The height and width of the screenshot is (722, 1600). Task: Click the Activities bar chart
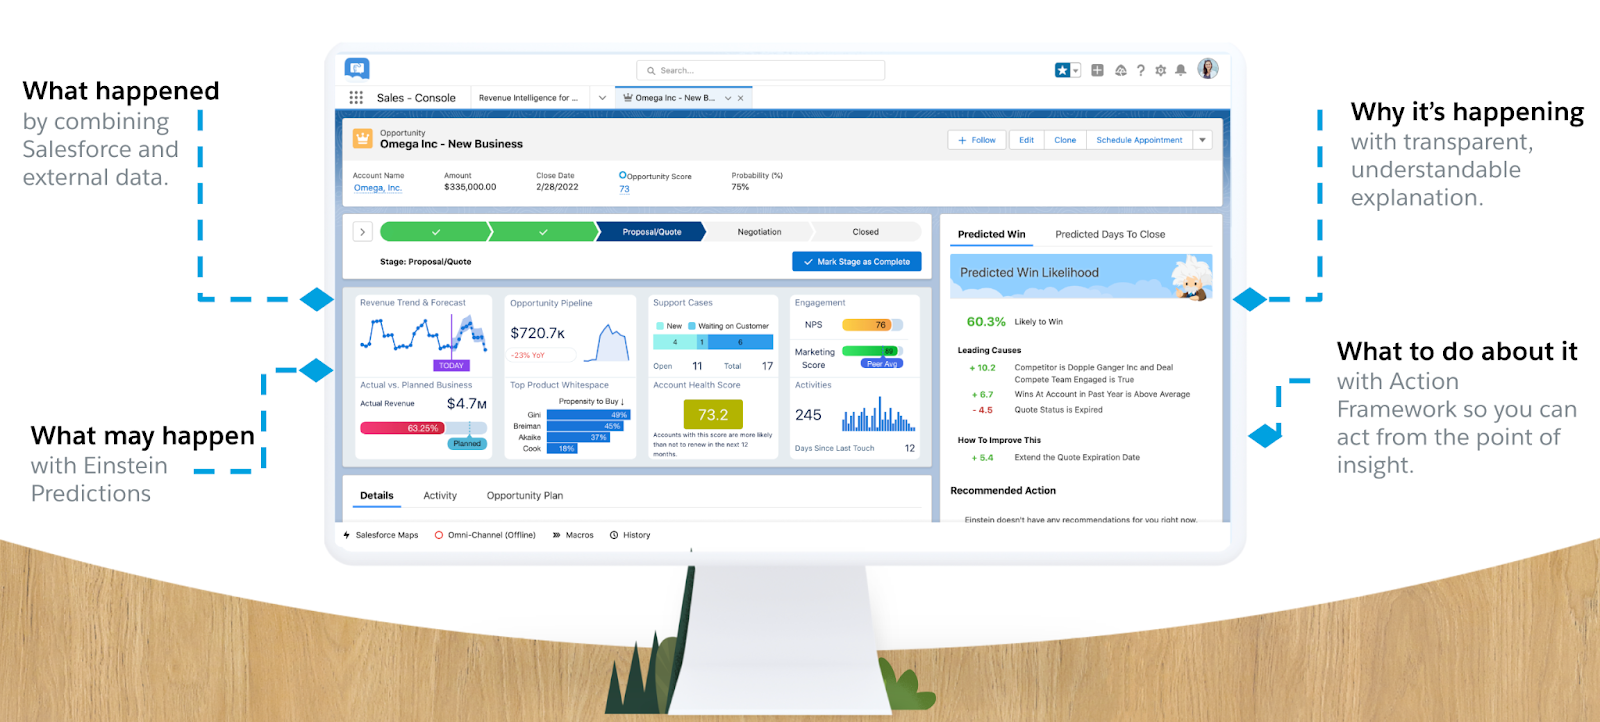[x=879, y=413]
